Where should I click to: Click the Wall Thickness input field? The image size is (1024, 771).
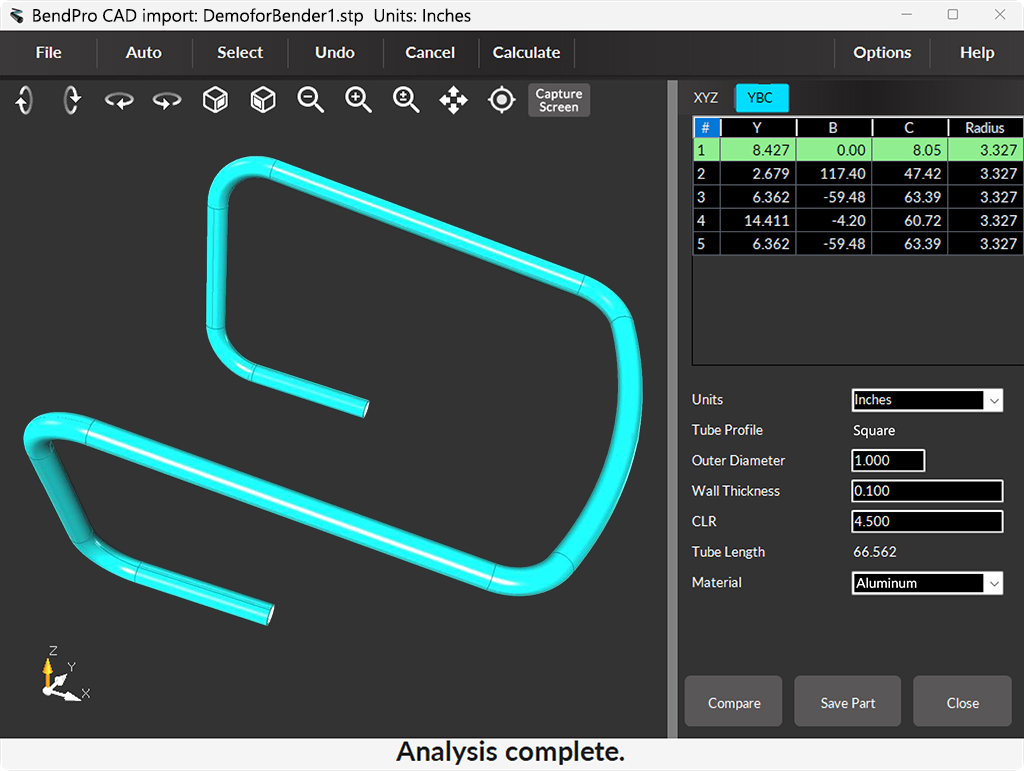[x=927, y=491]
